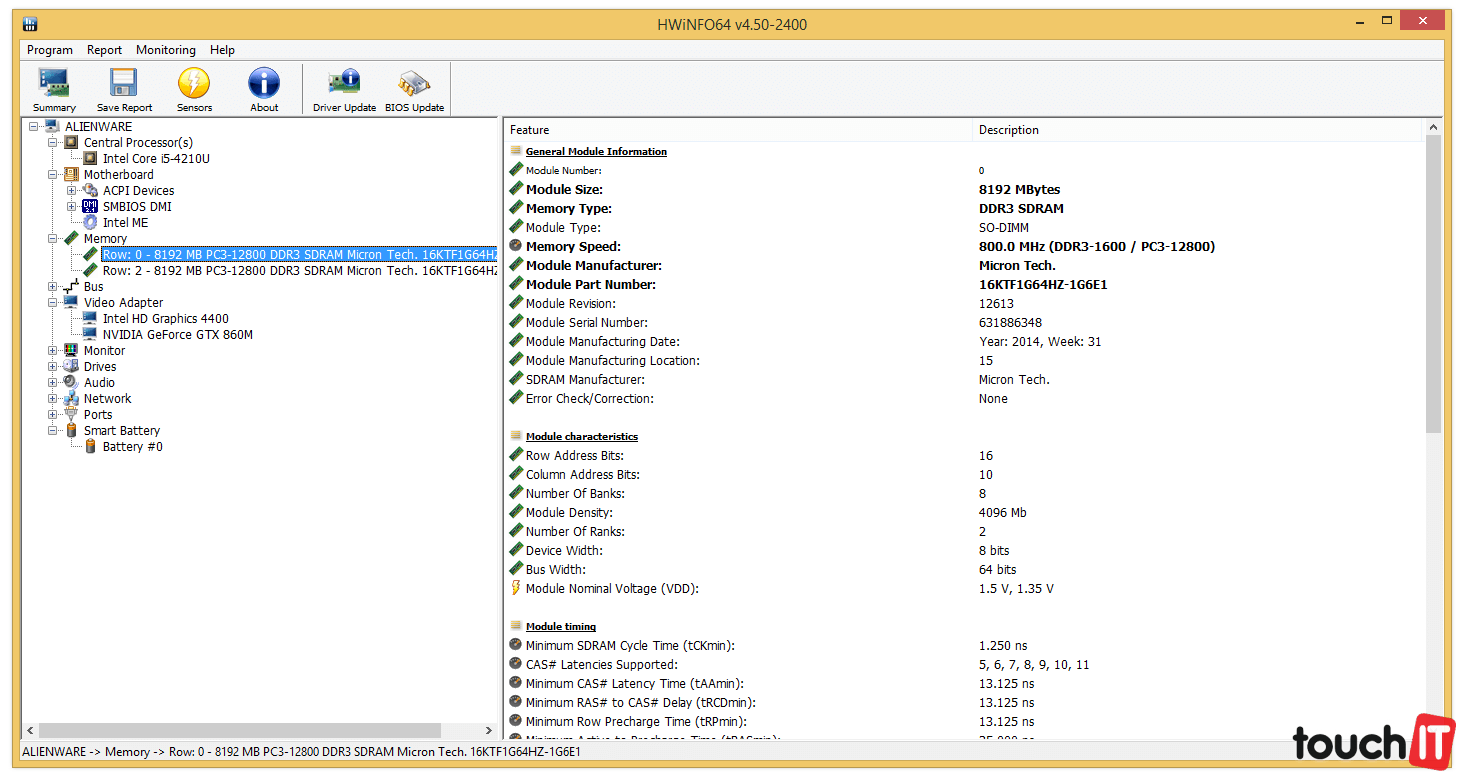The height and width of the screenshot is (781, 1466).
Task: Expand the Drives tree node
Action: (53, 367)
